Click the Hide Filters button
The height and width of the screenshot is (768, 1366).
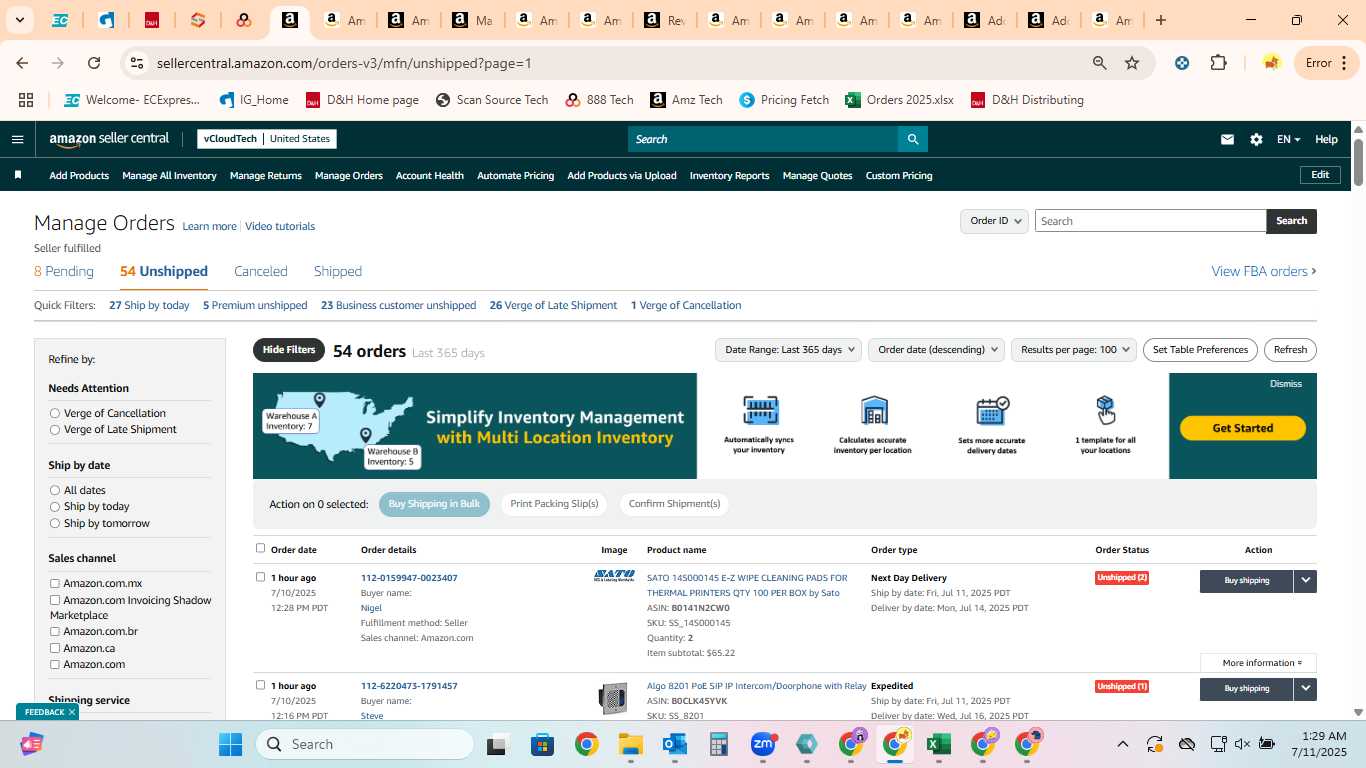(289, 350)
